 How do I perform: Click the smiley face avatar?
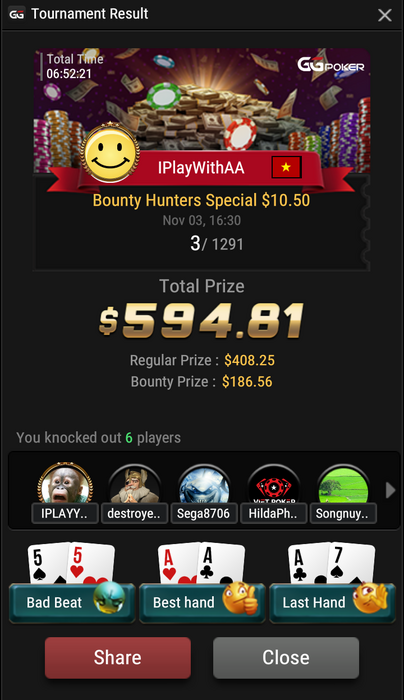click(x=111, y=153)
